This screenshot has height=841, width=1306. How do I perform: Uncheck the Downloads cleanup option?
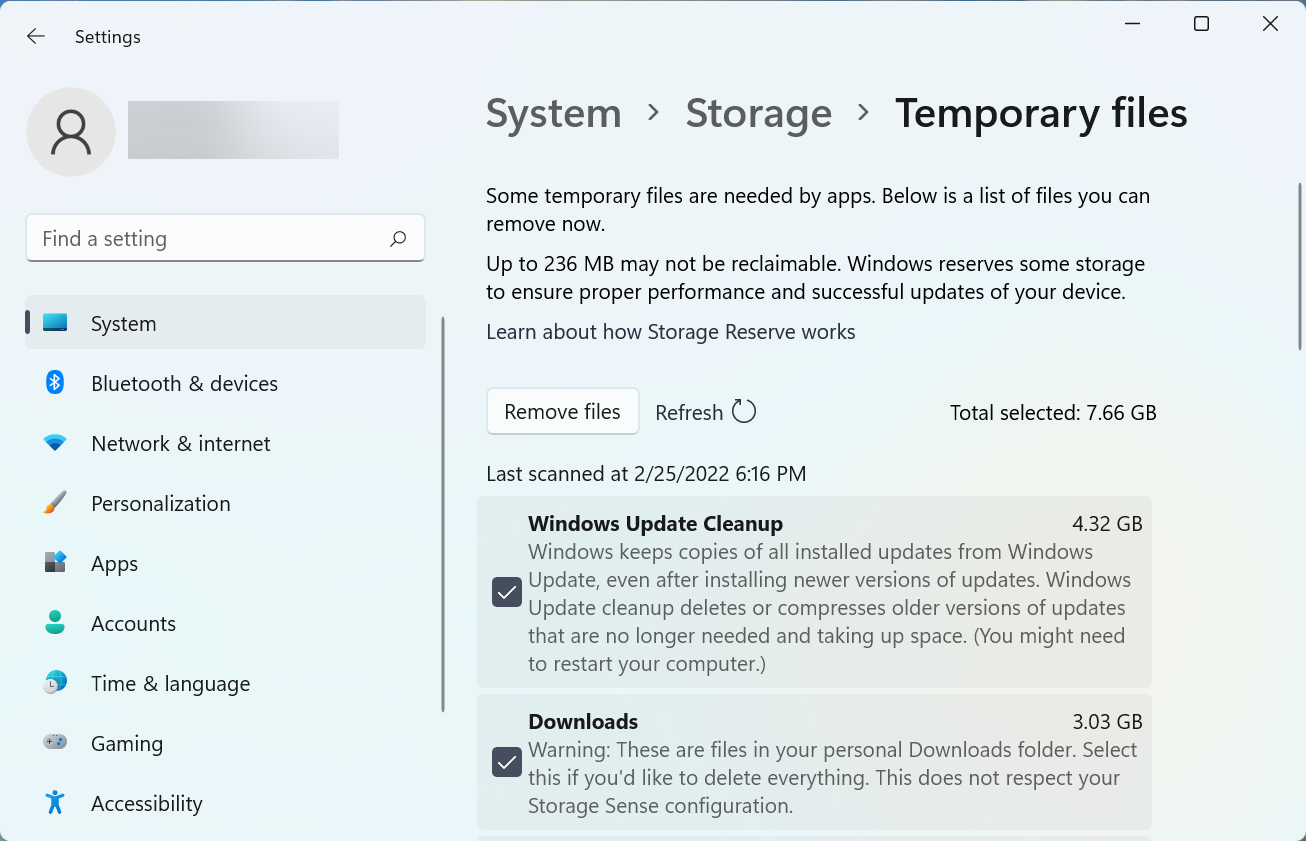[506, 761]
